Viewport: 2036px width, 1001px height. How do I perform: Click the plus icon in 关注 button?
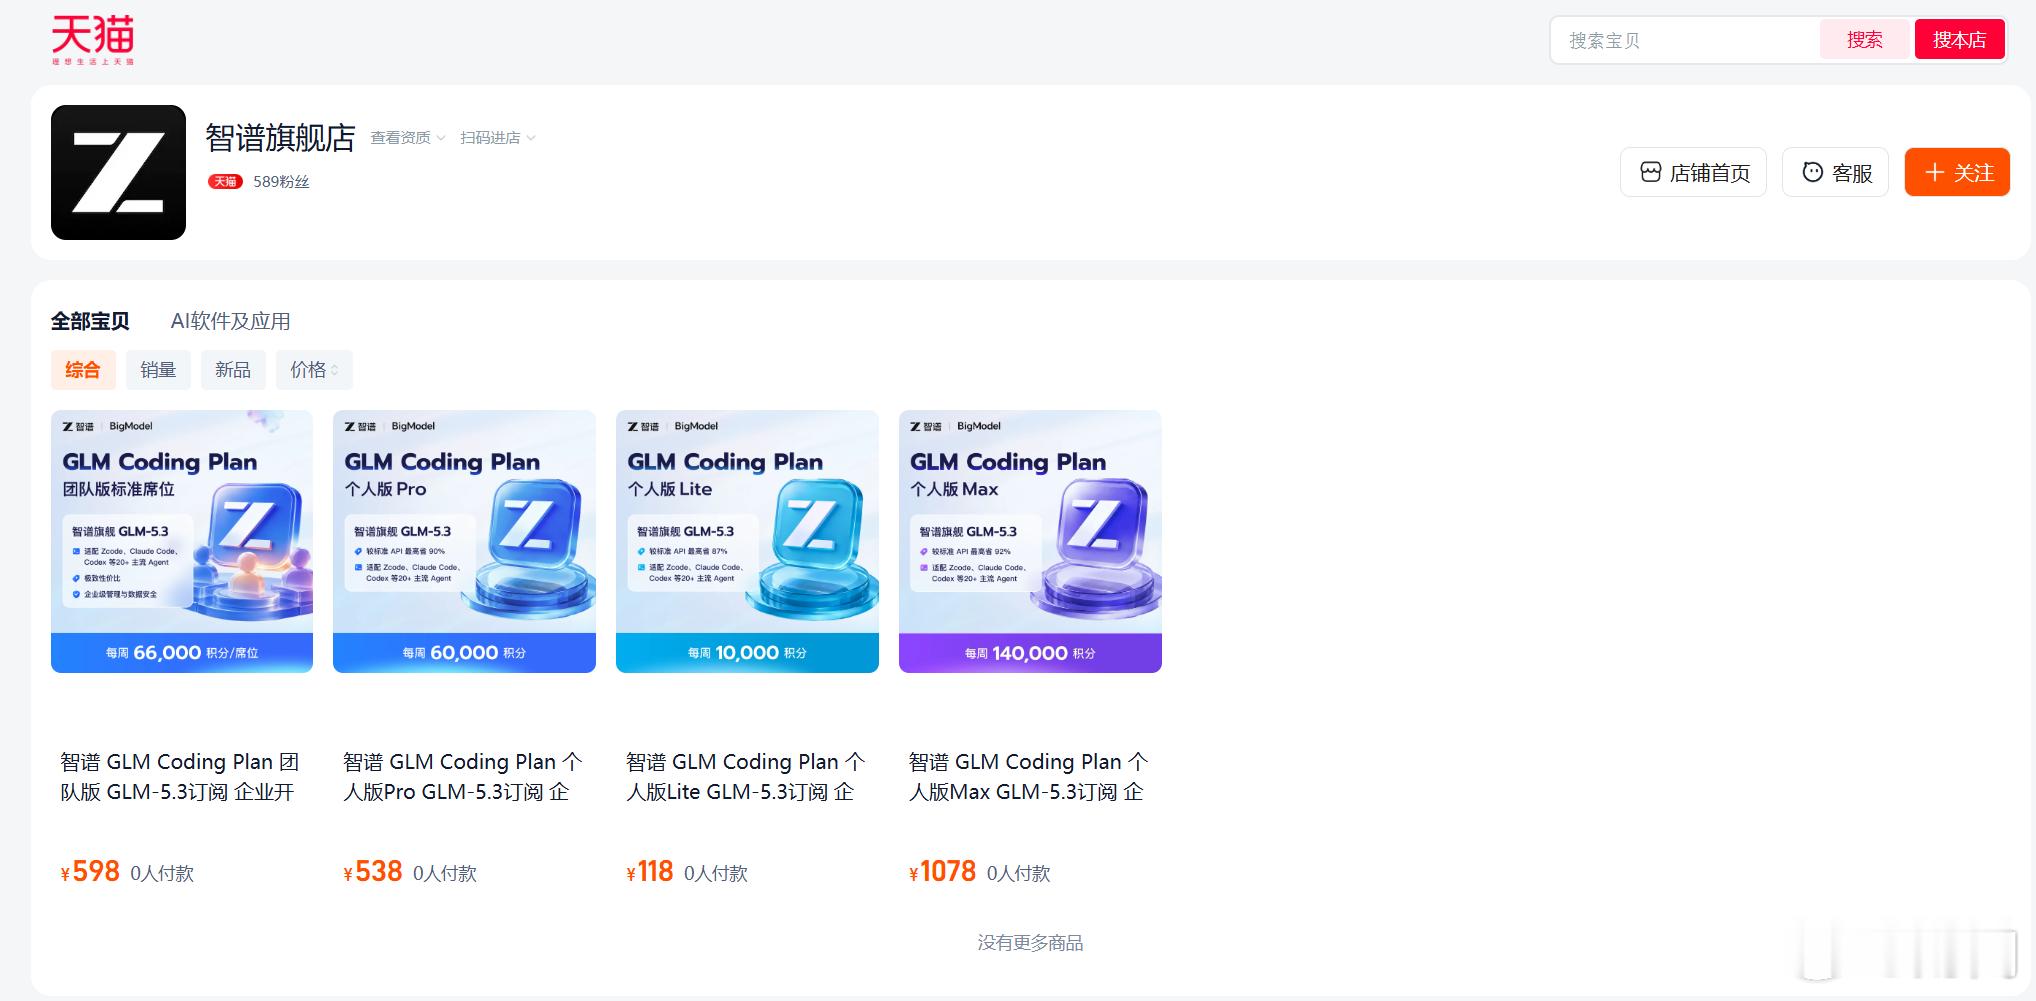(x=1935, y=172)
